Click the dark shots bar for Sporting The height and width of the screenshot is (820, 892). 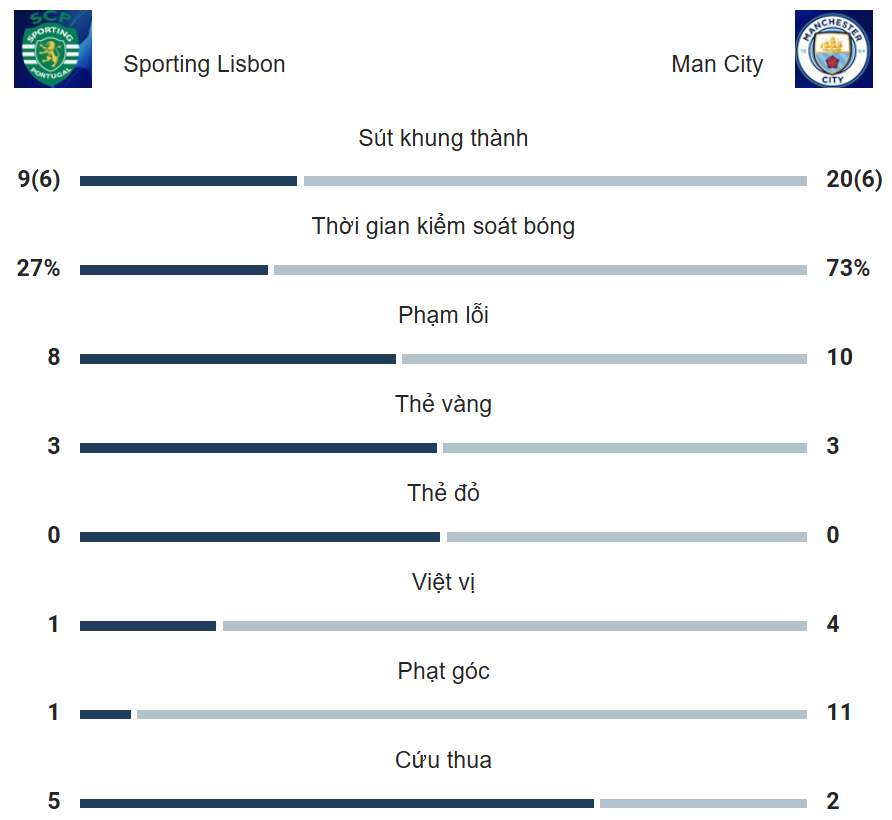pos(188,181)
